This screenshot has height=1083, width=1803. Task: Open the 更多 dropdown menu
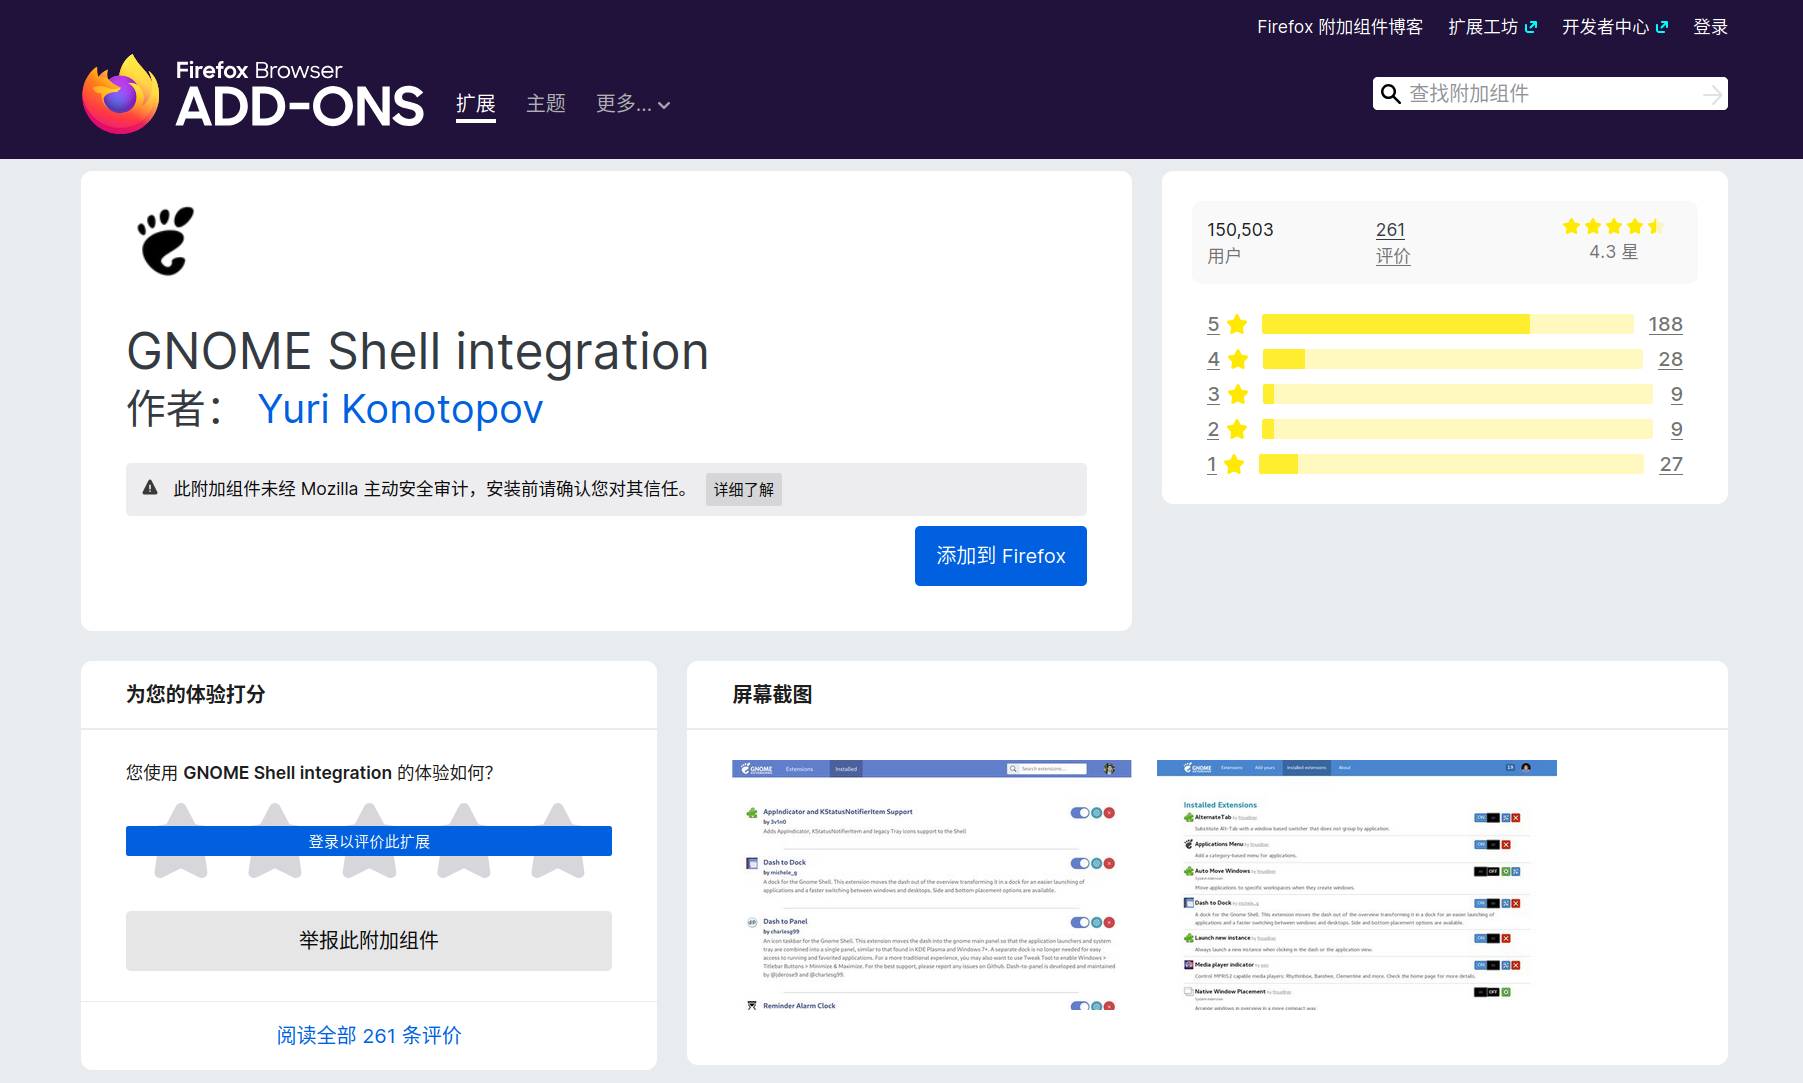pyautogui.click(x=633, y=104)
